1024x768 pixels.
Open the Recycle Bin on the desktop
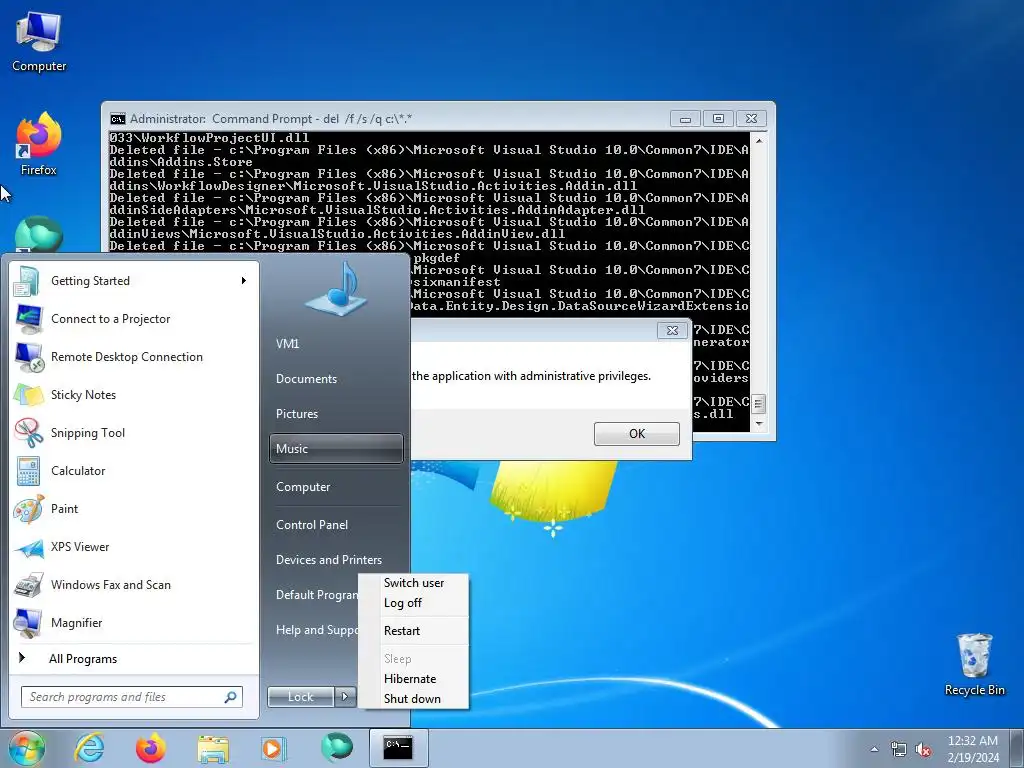(974, 664)
